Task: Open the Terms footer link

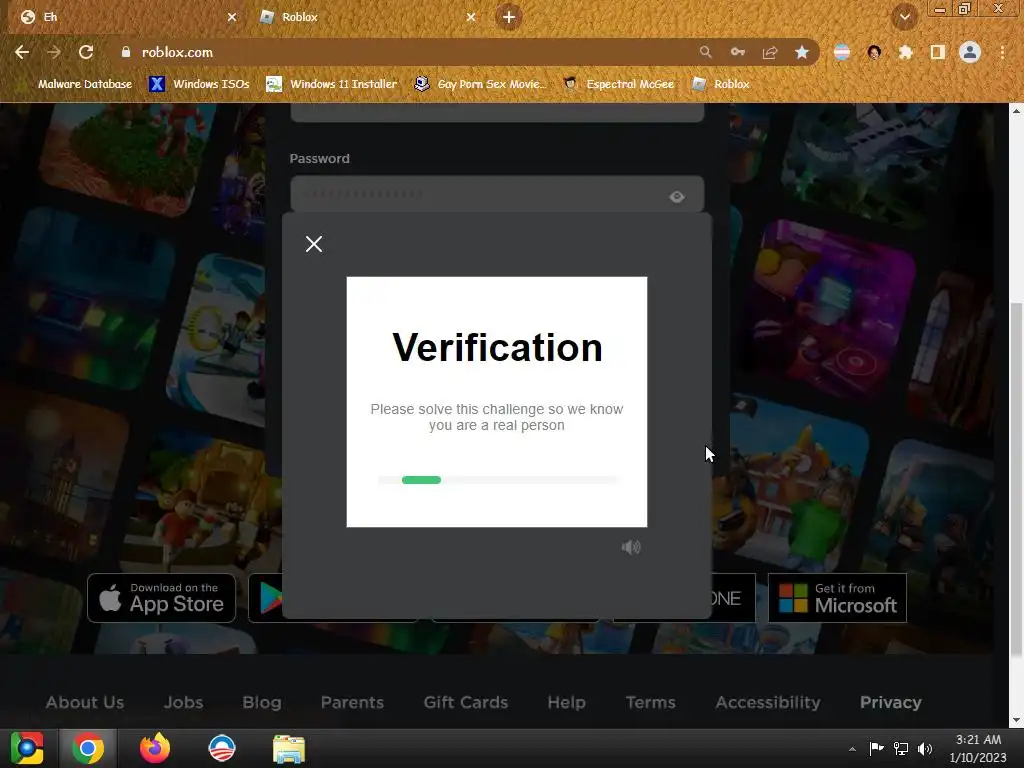Action: pyautogui.click(x=650, y=702)
